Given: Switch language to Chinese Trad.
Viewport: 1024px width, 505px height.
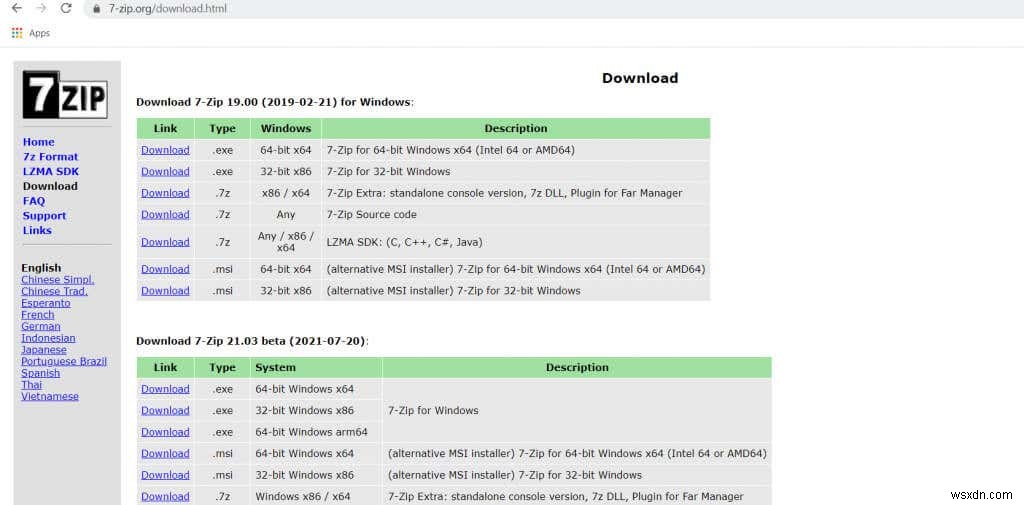Looking at the screenshot, I should tap(54, 291).
